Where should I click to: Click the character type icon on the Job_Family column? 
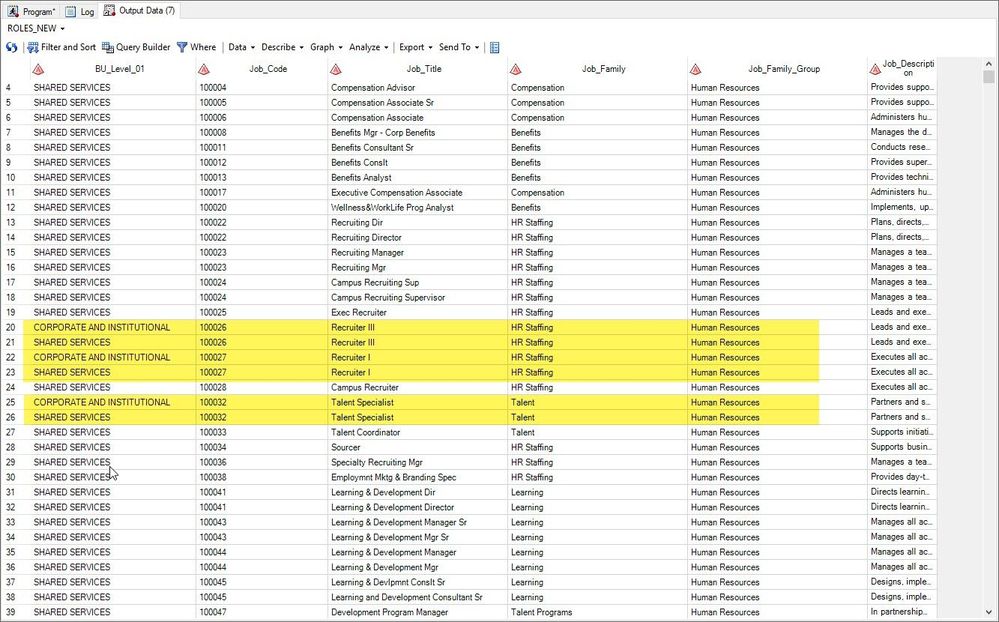pyautogui.click(x=515, y=69)
